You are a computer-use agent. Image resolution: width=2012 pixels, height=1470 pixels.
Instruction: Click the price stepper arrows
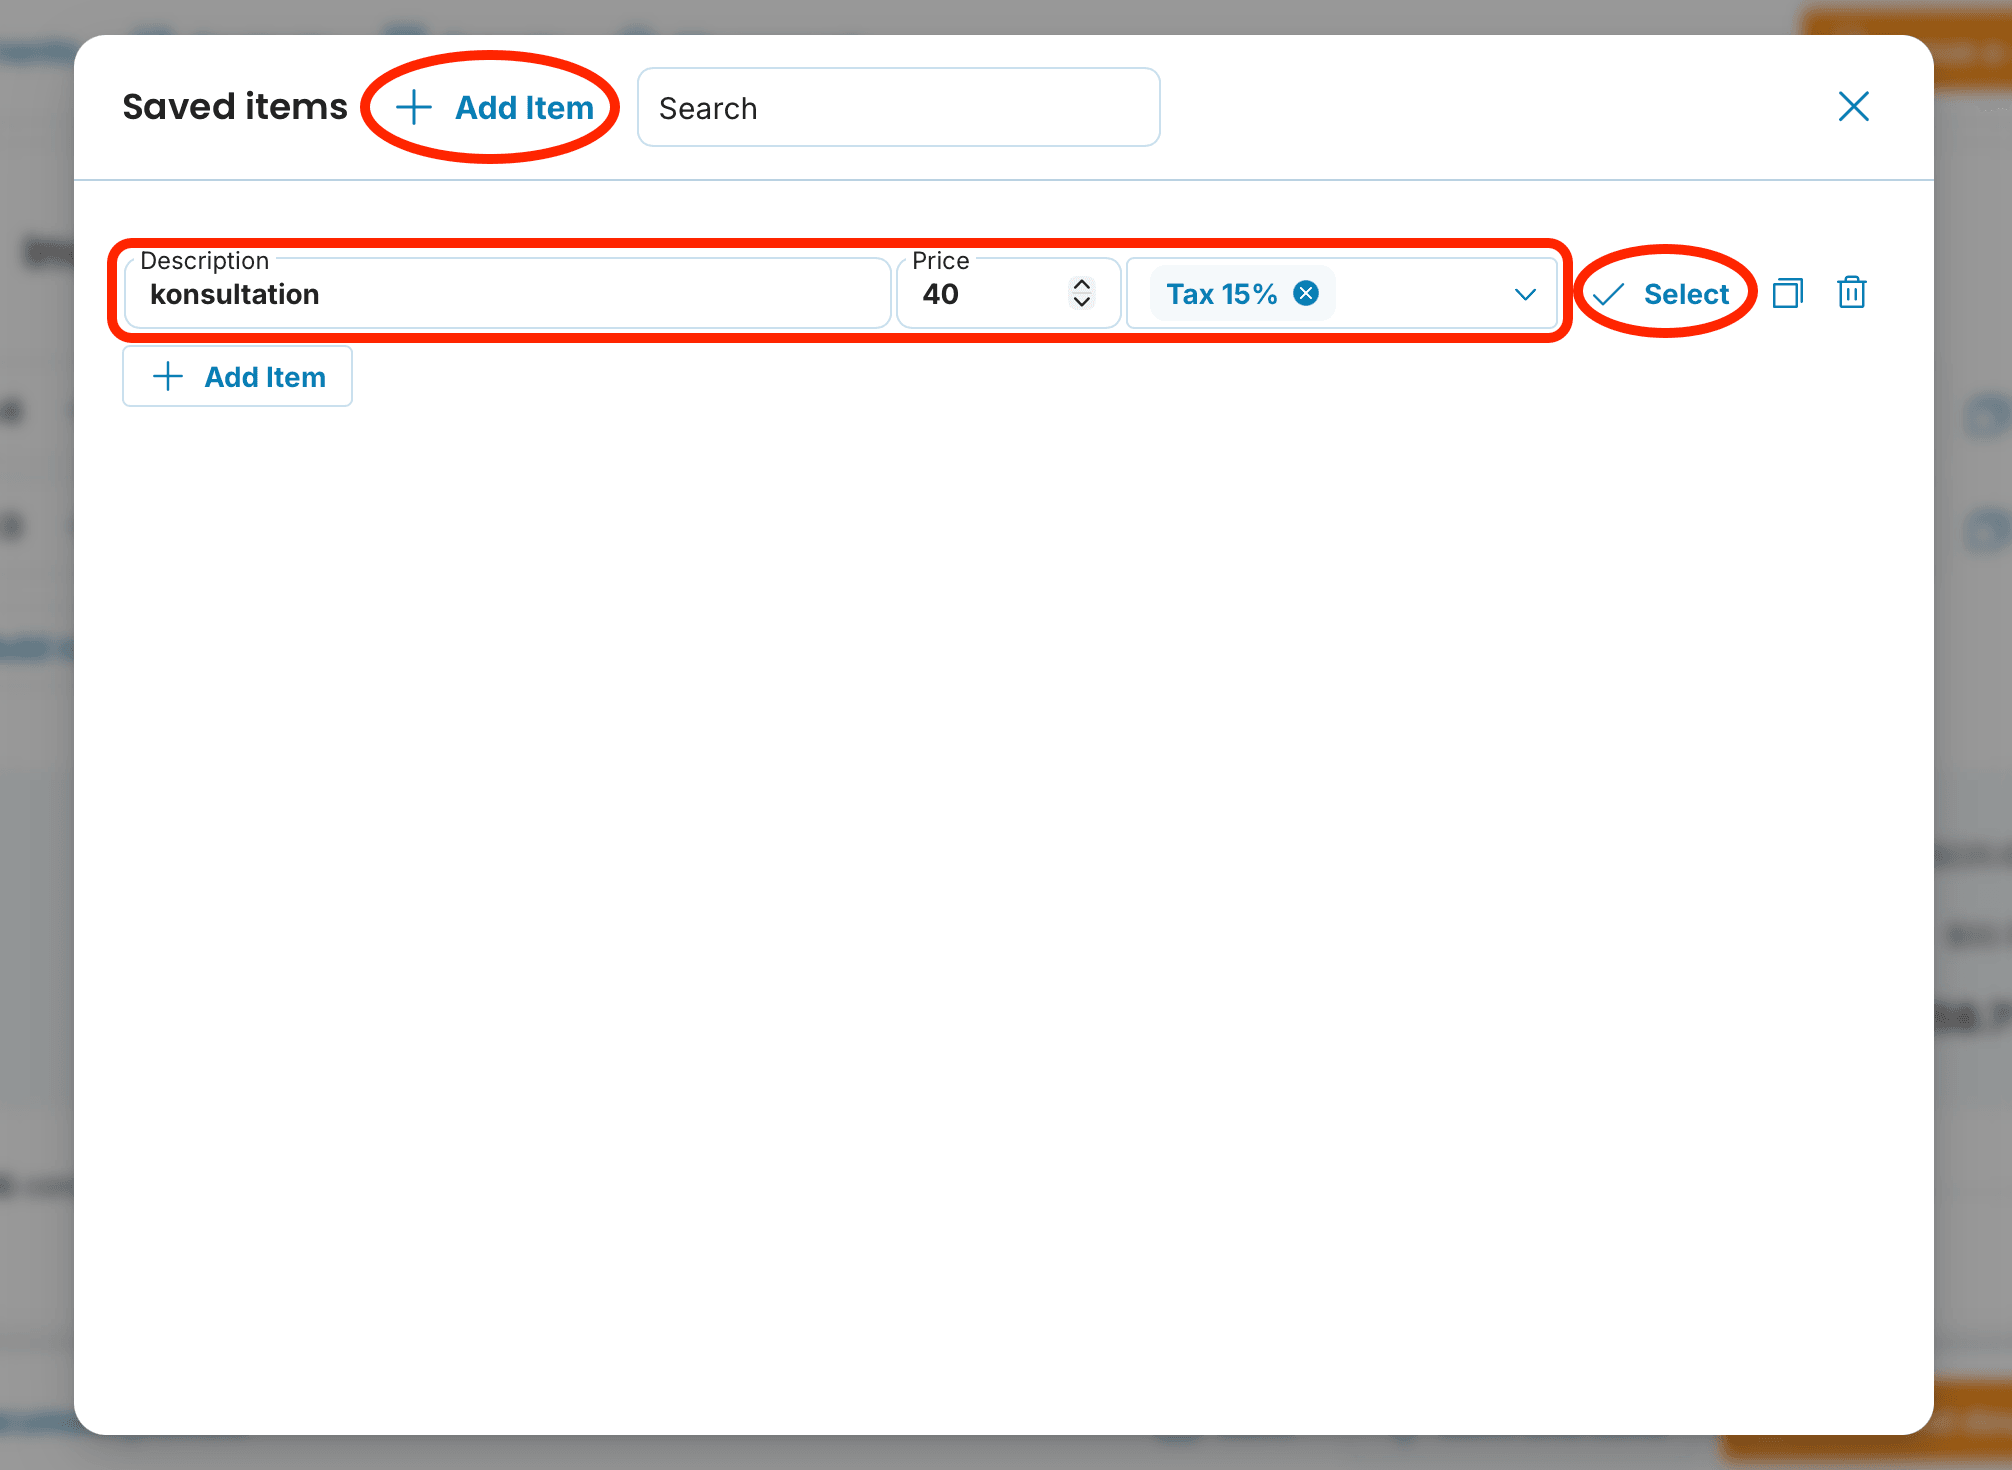1081,293
